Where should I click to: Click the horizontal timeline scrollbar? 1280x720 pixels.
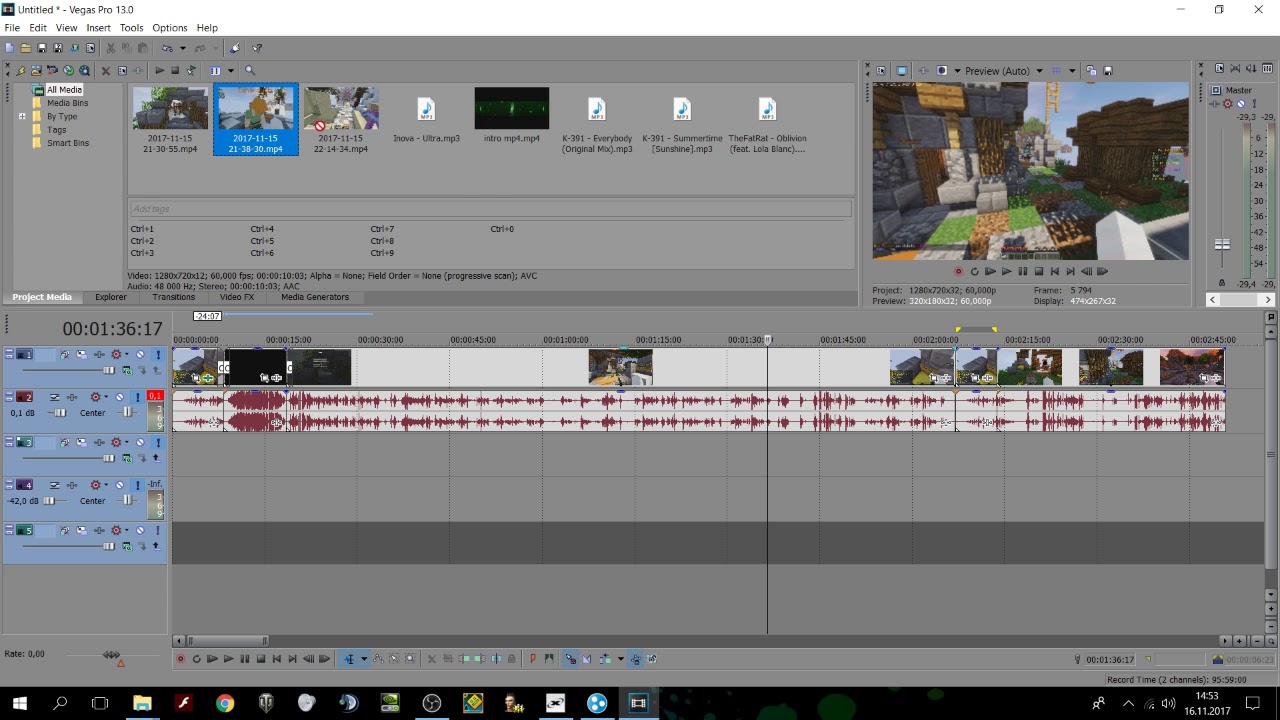point(228,641)
